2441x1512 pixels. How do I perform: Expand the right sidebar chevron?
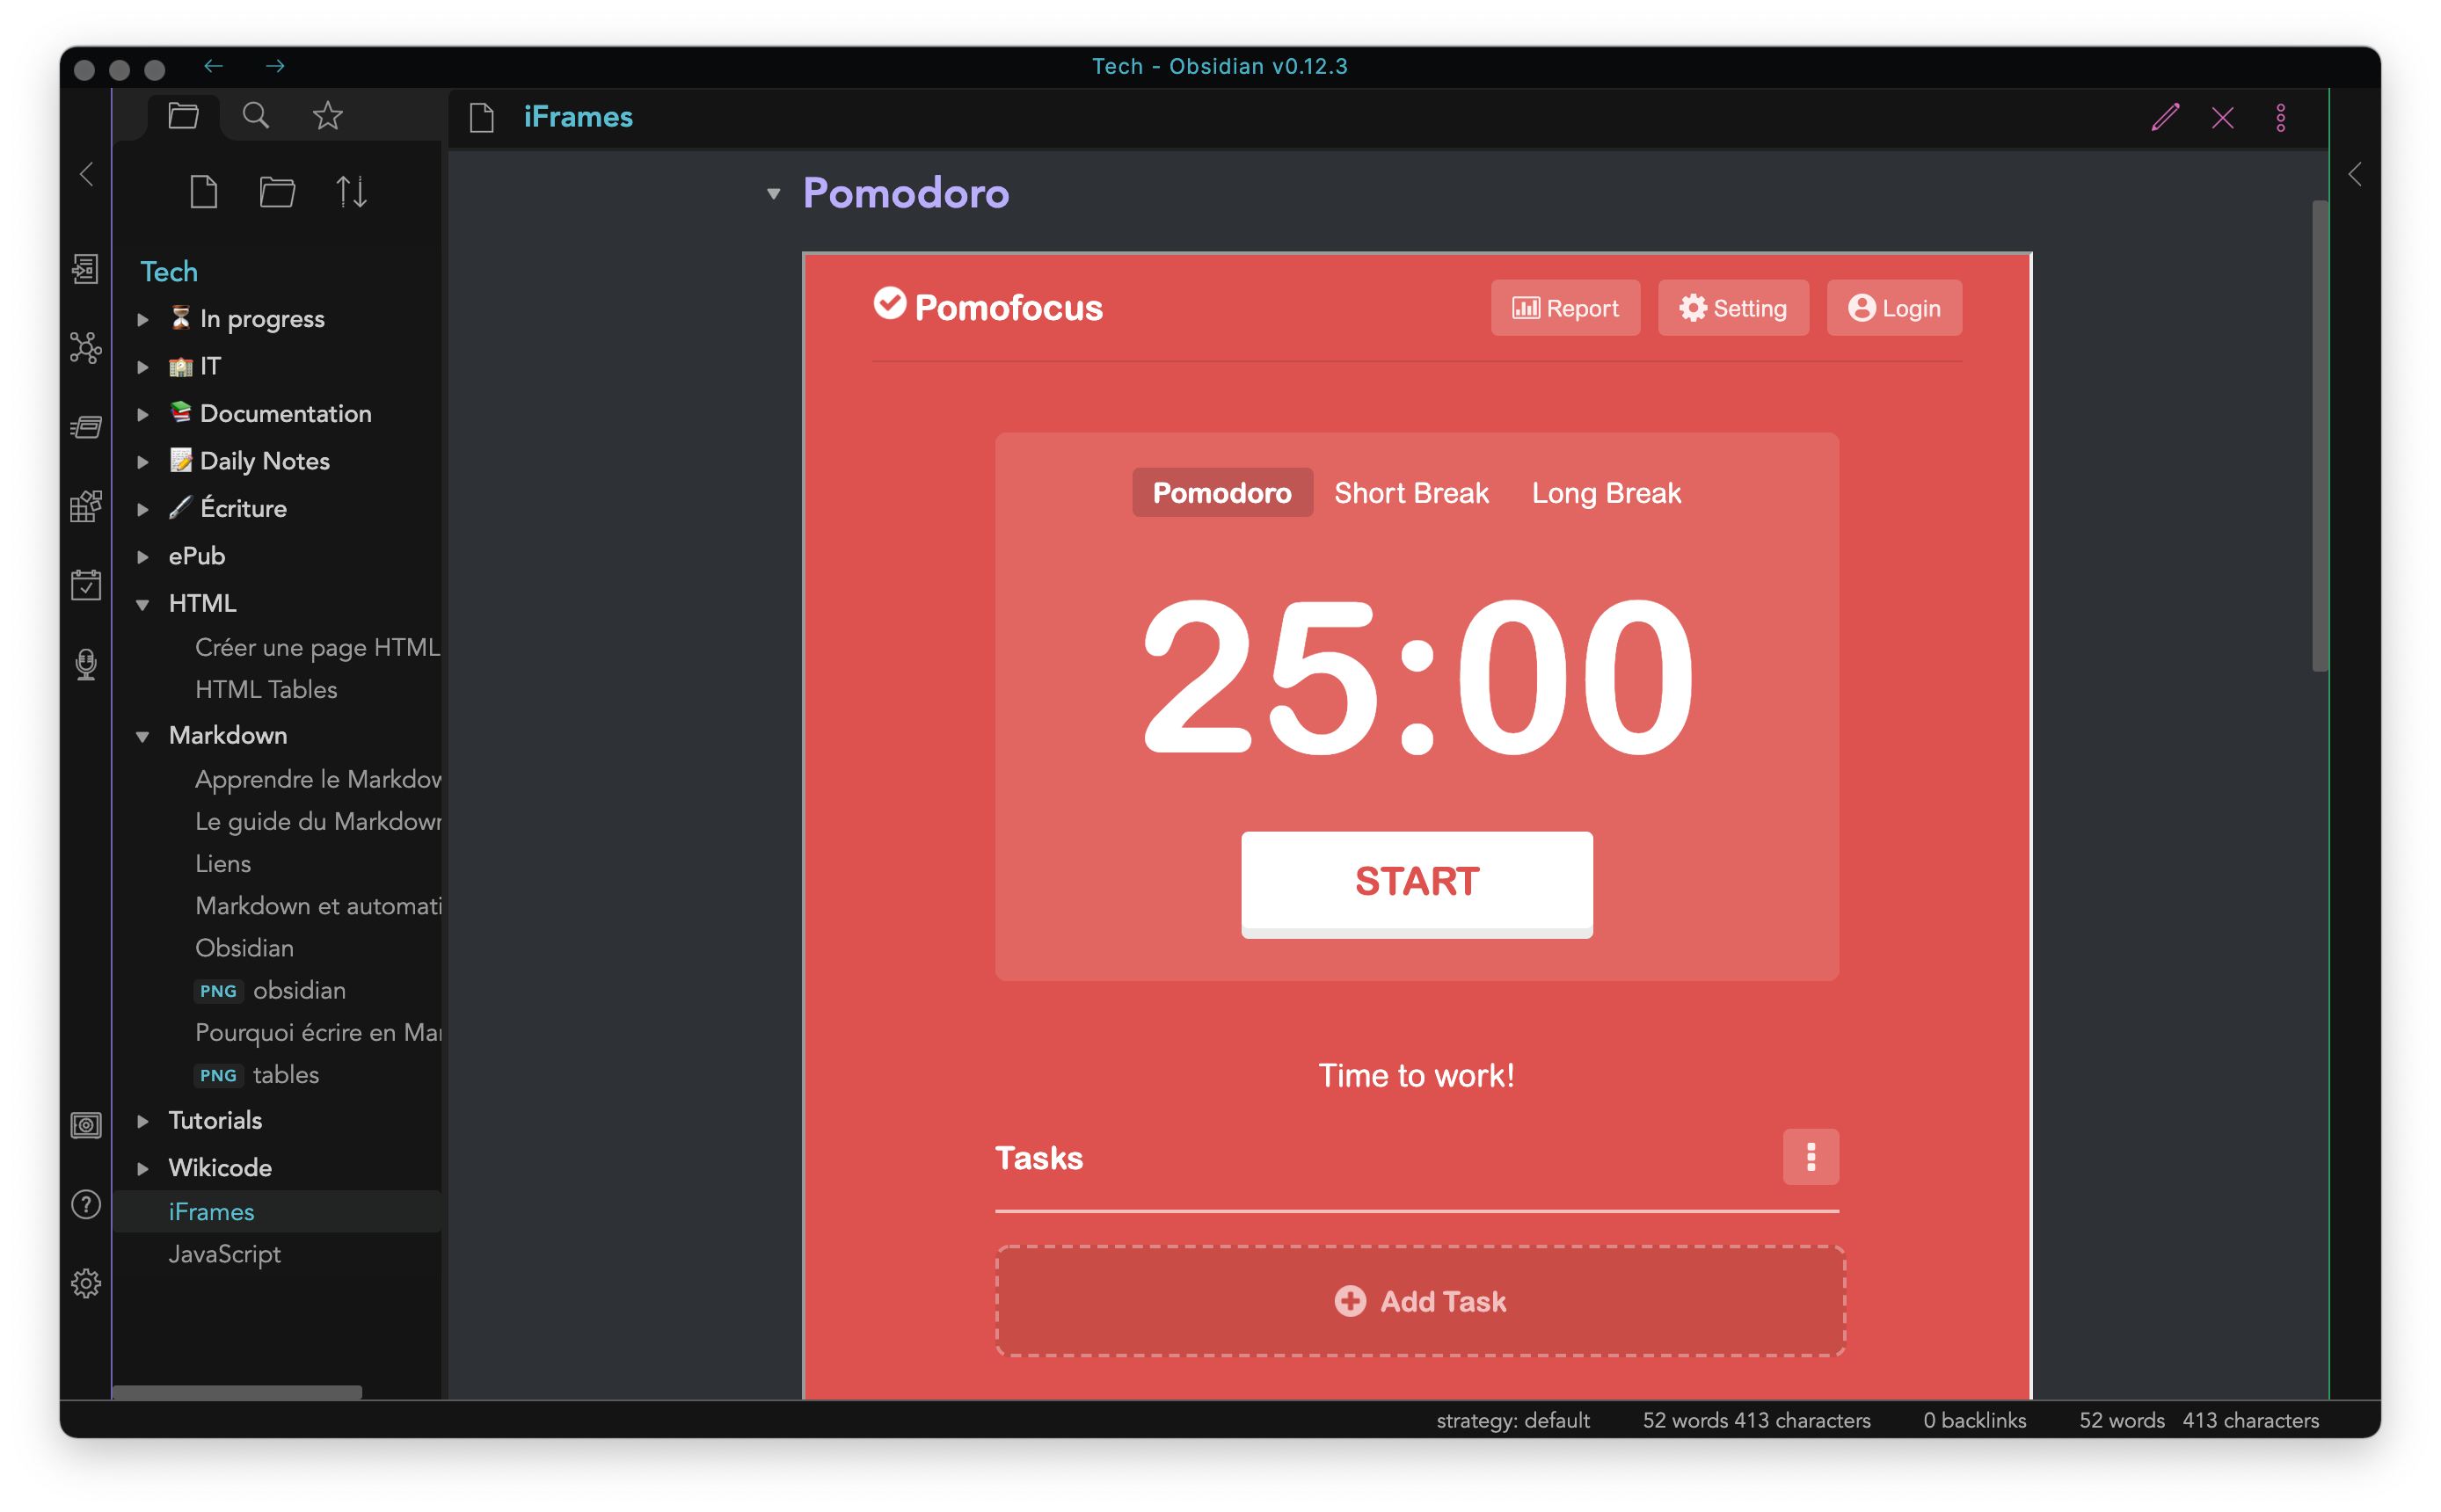[x=2355, y=174]
